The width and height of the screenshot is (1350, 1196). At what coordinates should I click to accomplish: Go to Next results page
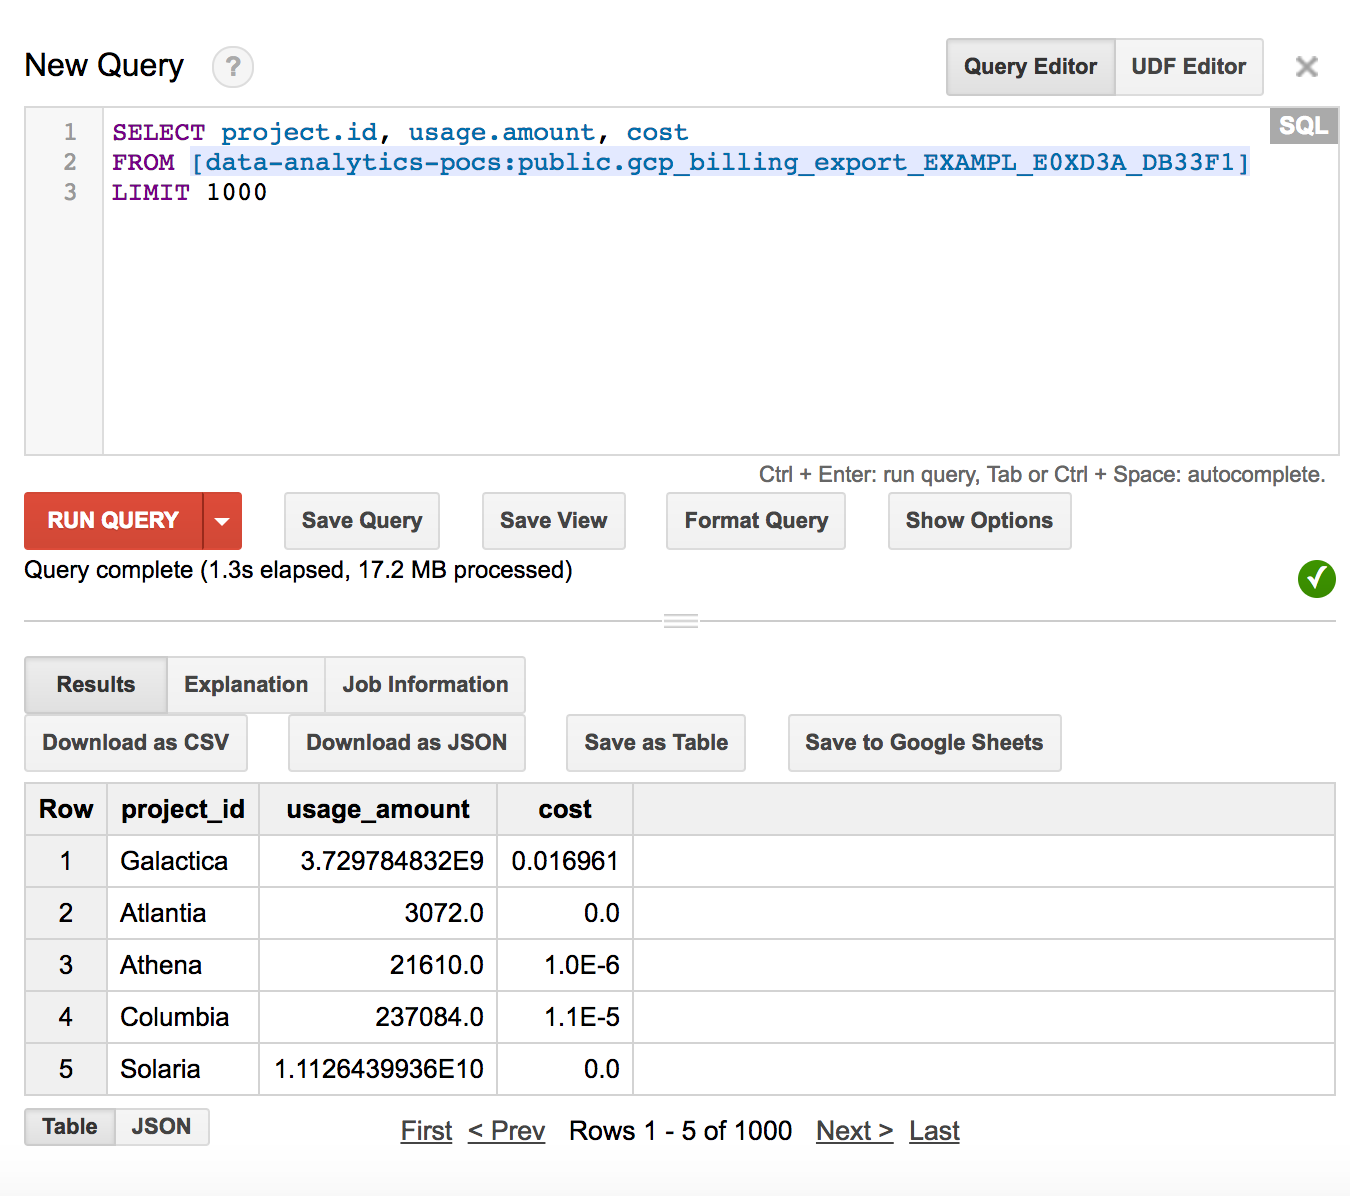point(854,1131)
